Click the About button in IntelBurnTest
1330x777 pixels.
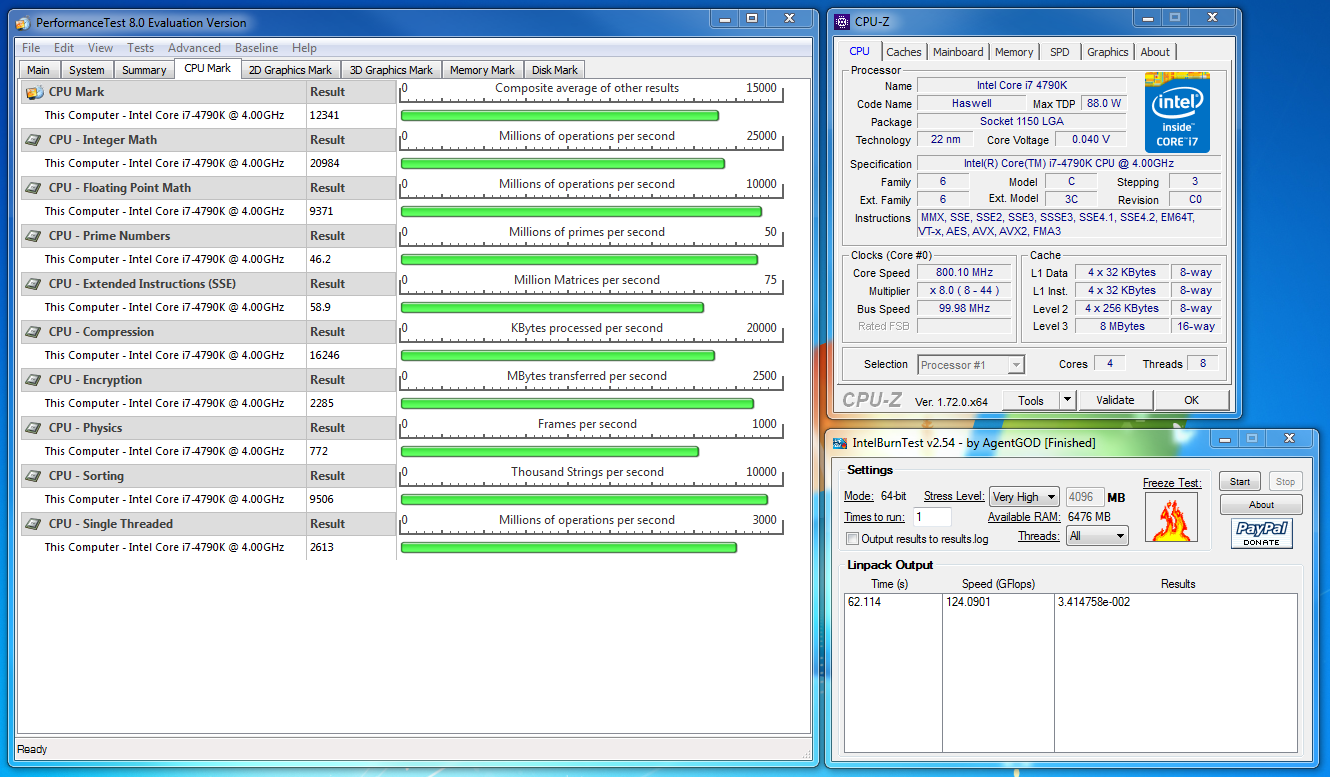(1261, 504)
